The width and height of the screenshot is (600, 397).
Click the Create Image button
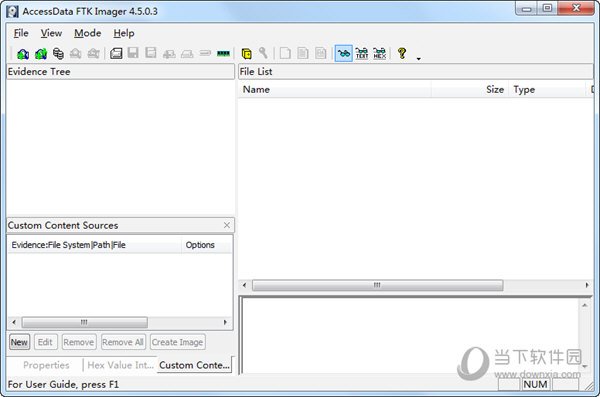click(x=178, y=342)
